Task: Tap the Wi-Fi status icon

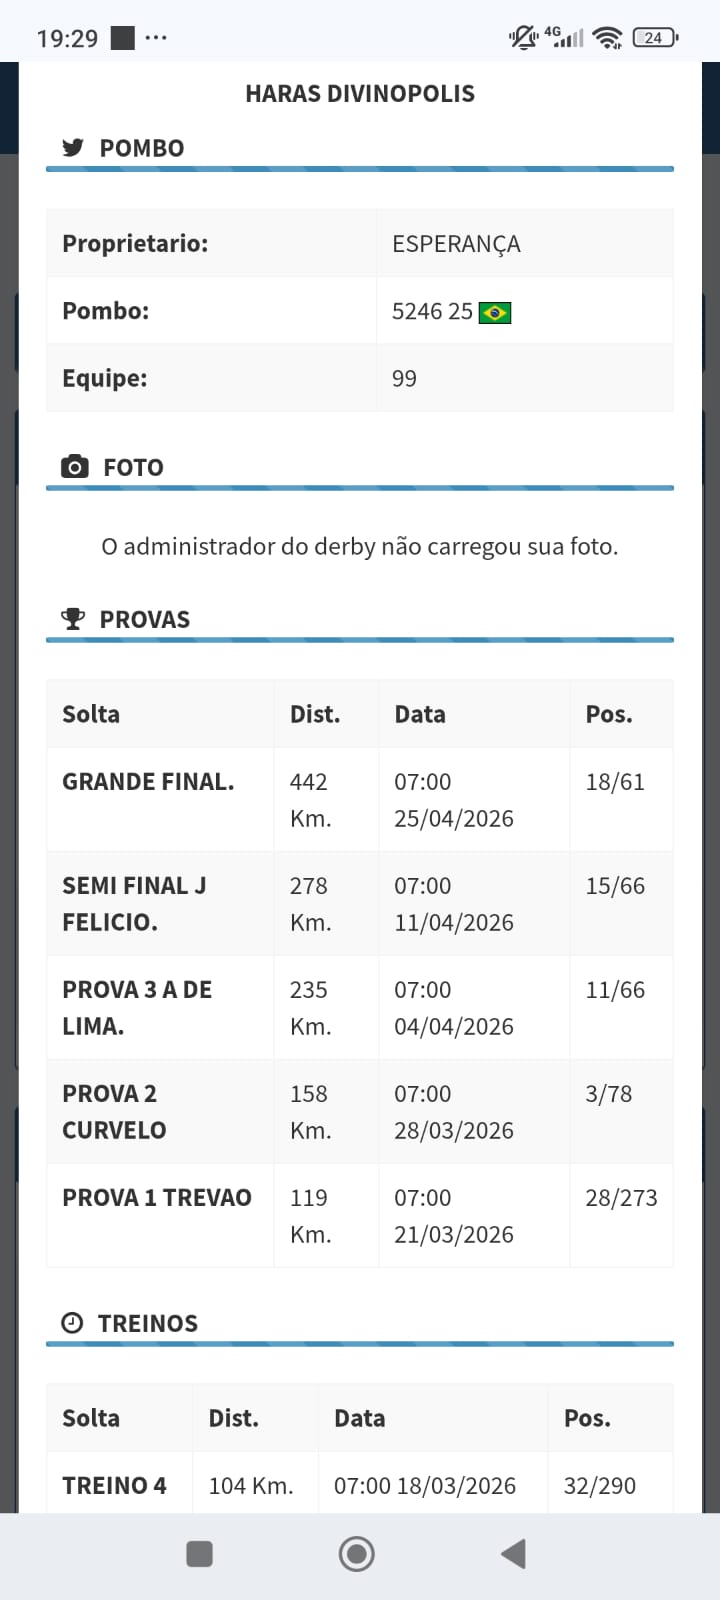Action: [x=607, y=38]
